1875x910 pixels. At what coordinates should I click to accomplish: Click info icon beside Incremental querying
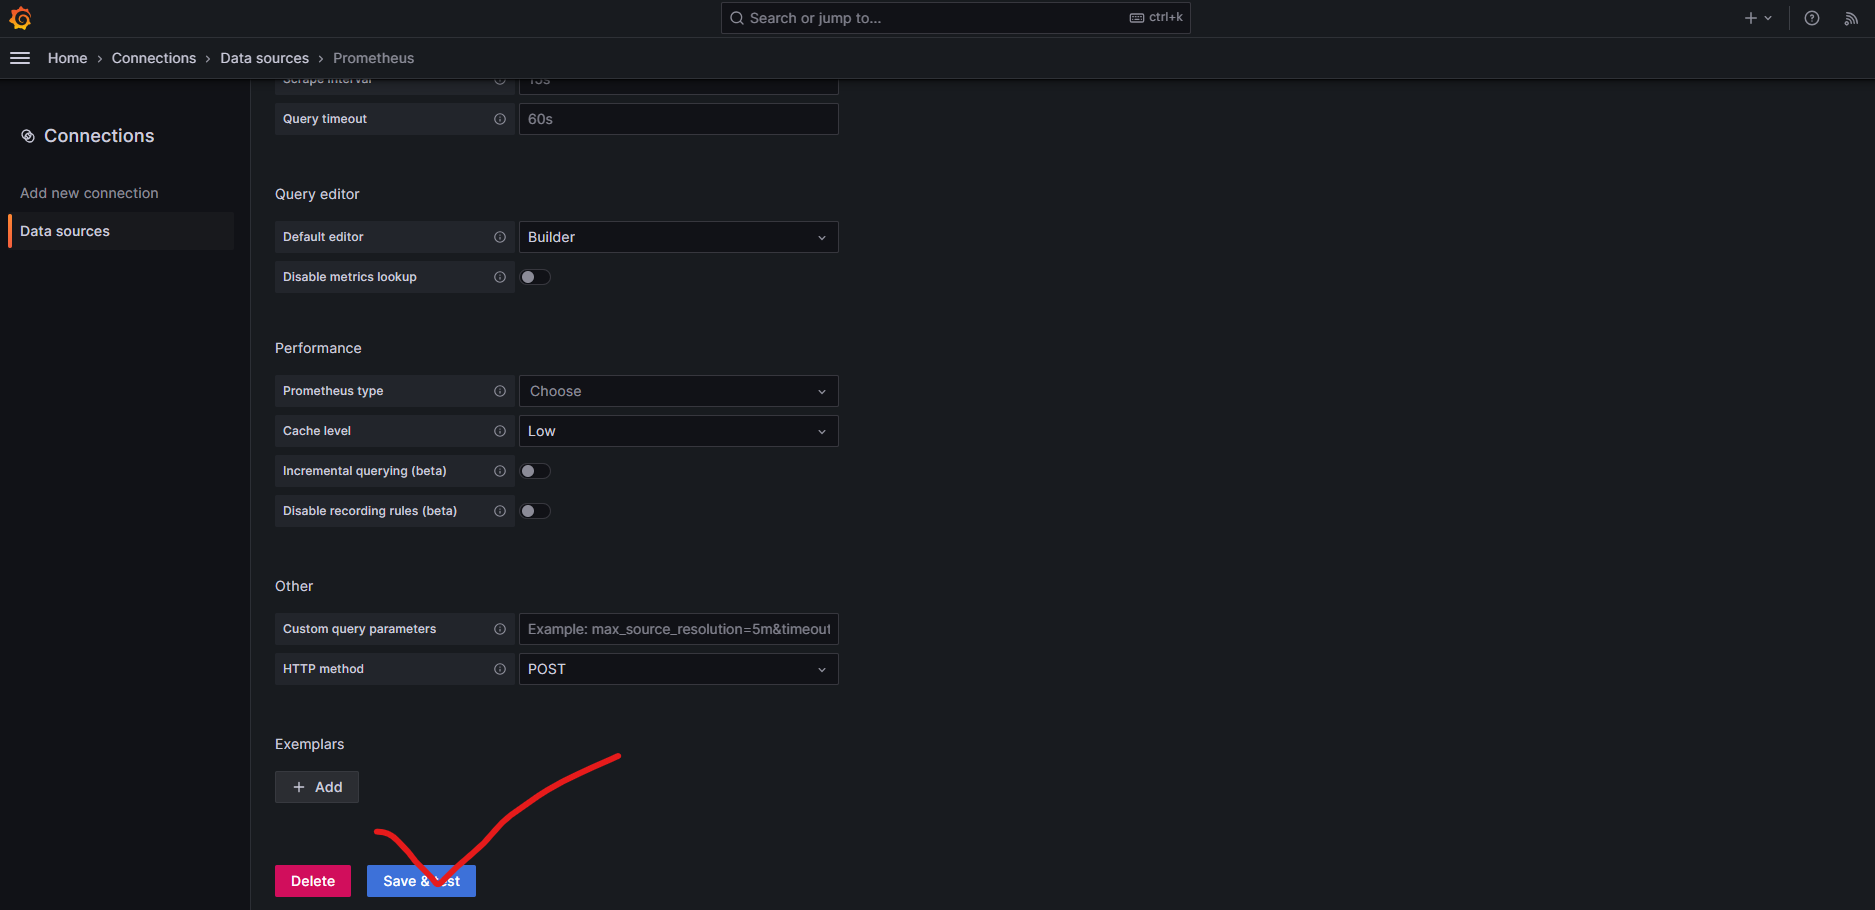click(500, 471)
